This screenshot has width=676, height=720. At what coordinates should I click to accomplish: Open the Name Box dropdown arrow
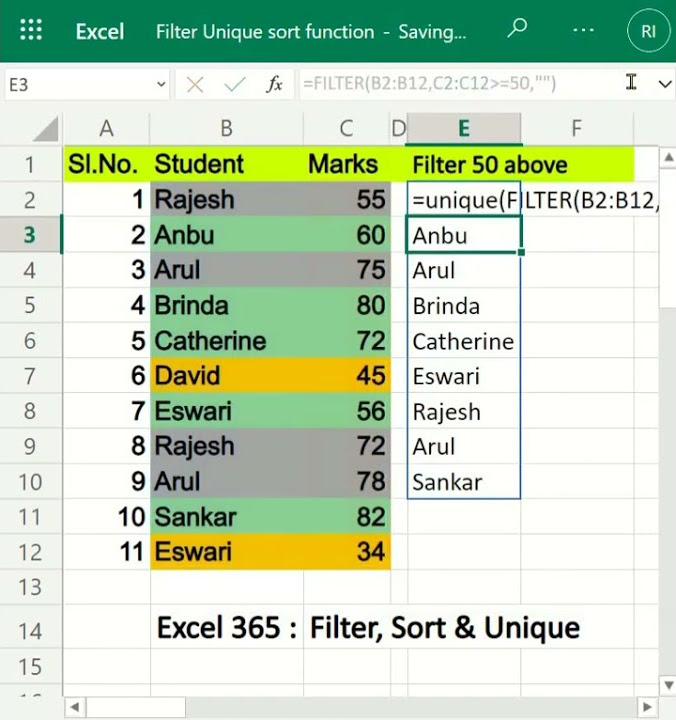(161, 84)
